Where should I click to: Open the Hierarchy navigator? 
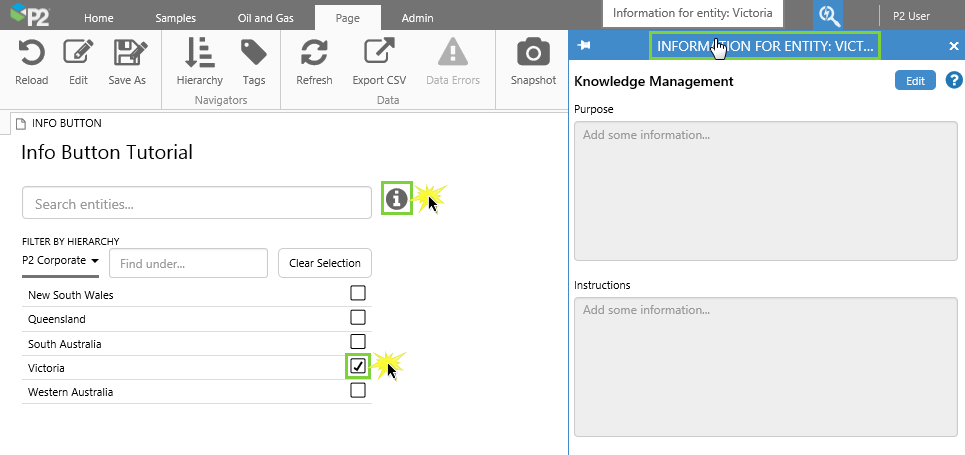(199, 53)
